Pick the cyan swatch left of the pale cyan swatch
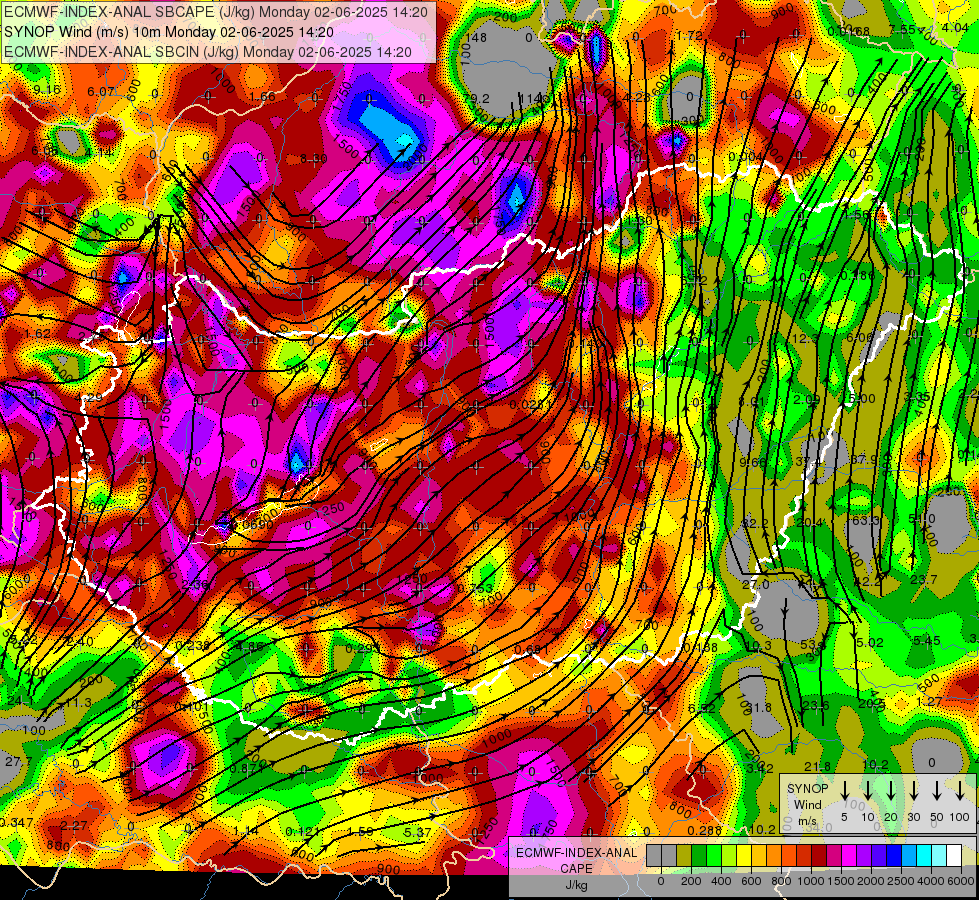The width and height of the screenshot is (979, 900). [x=924, y=856]
